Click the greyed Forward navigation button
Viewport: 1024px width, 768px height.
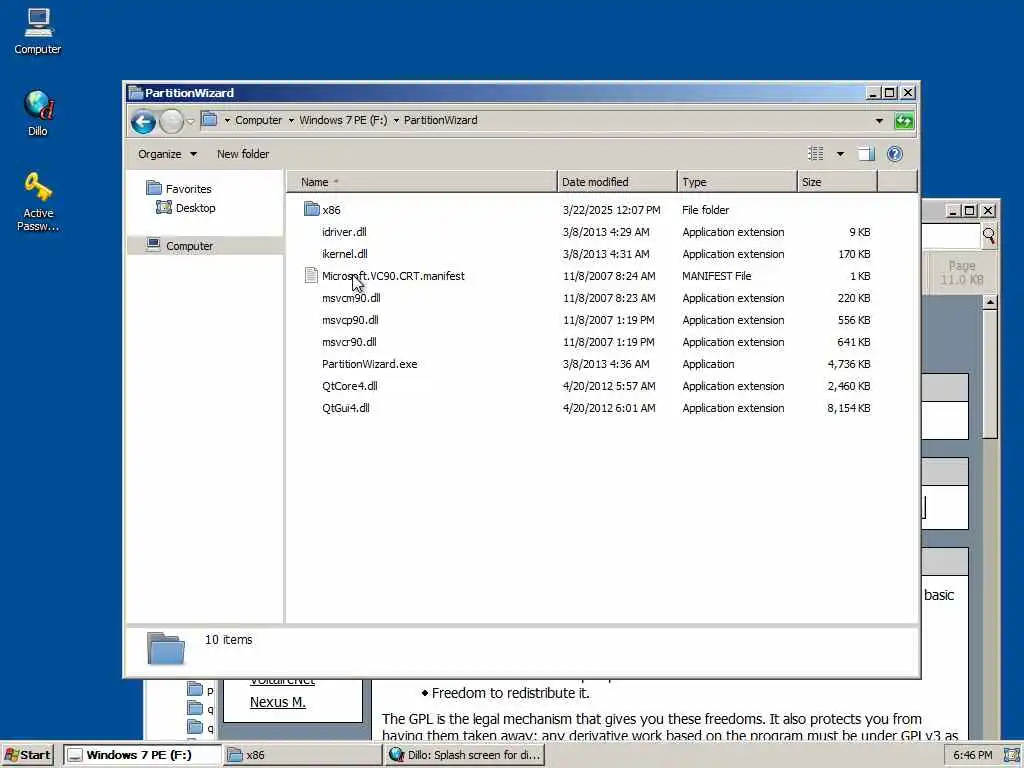pos(172,122)
